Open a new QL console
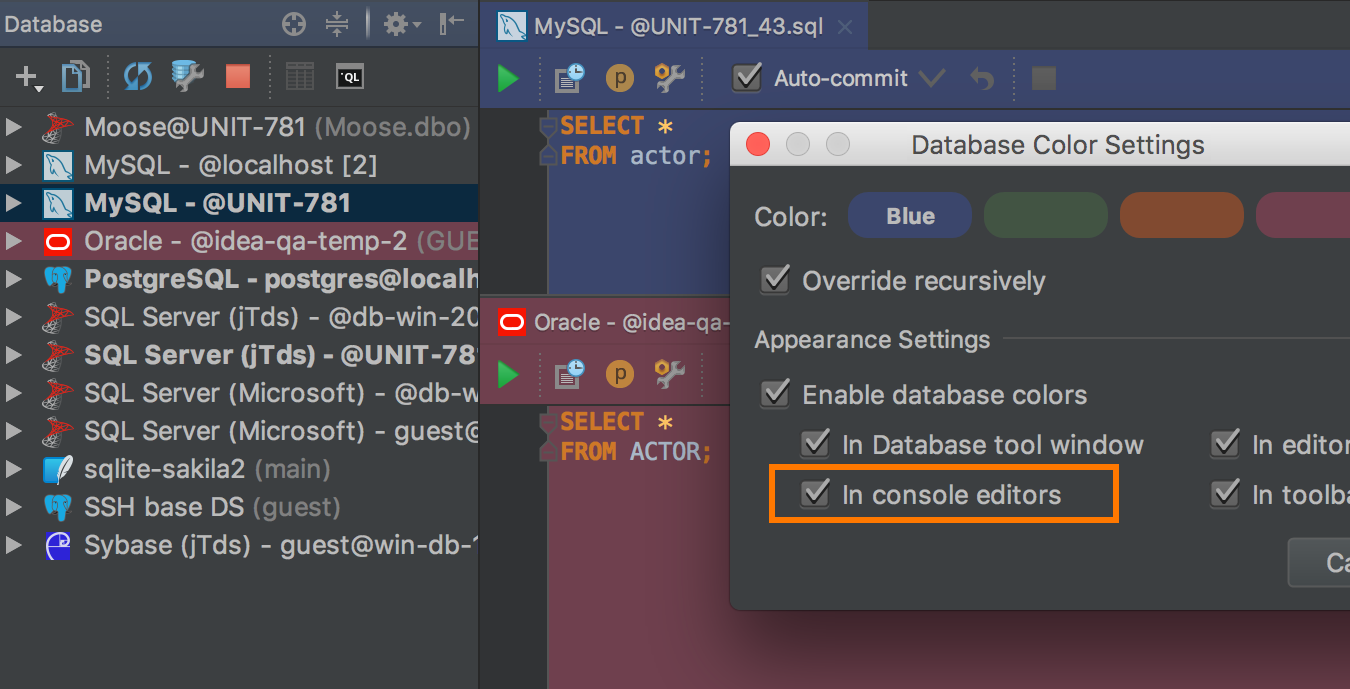 coord(349,77)
